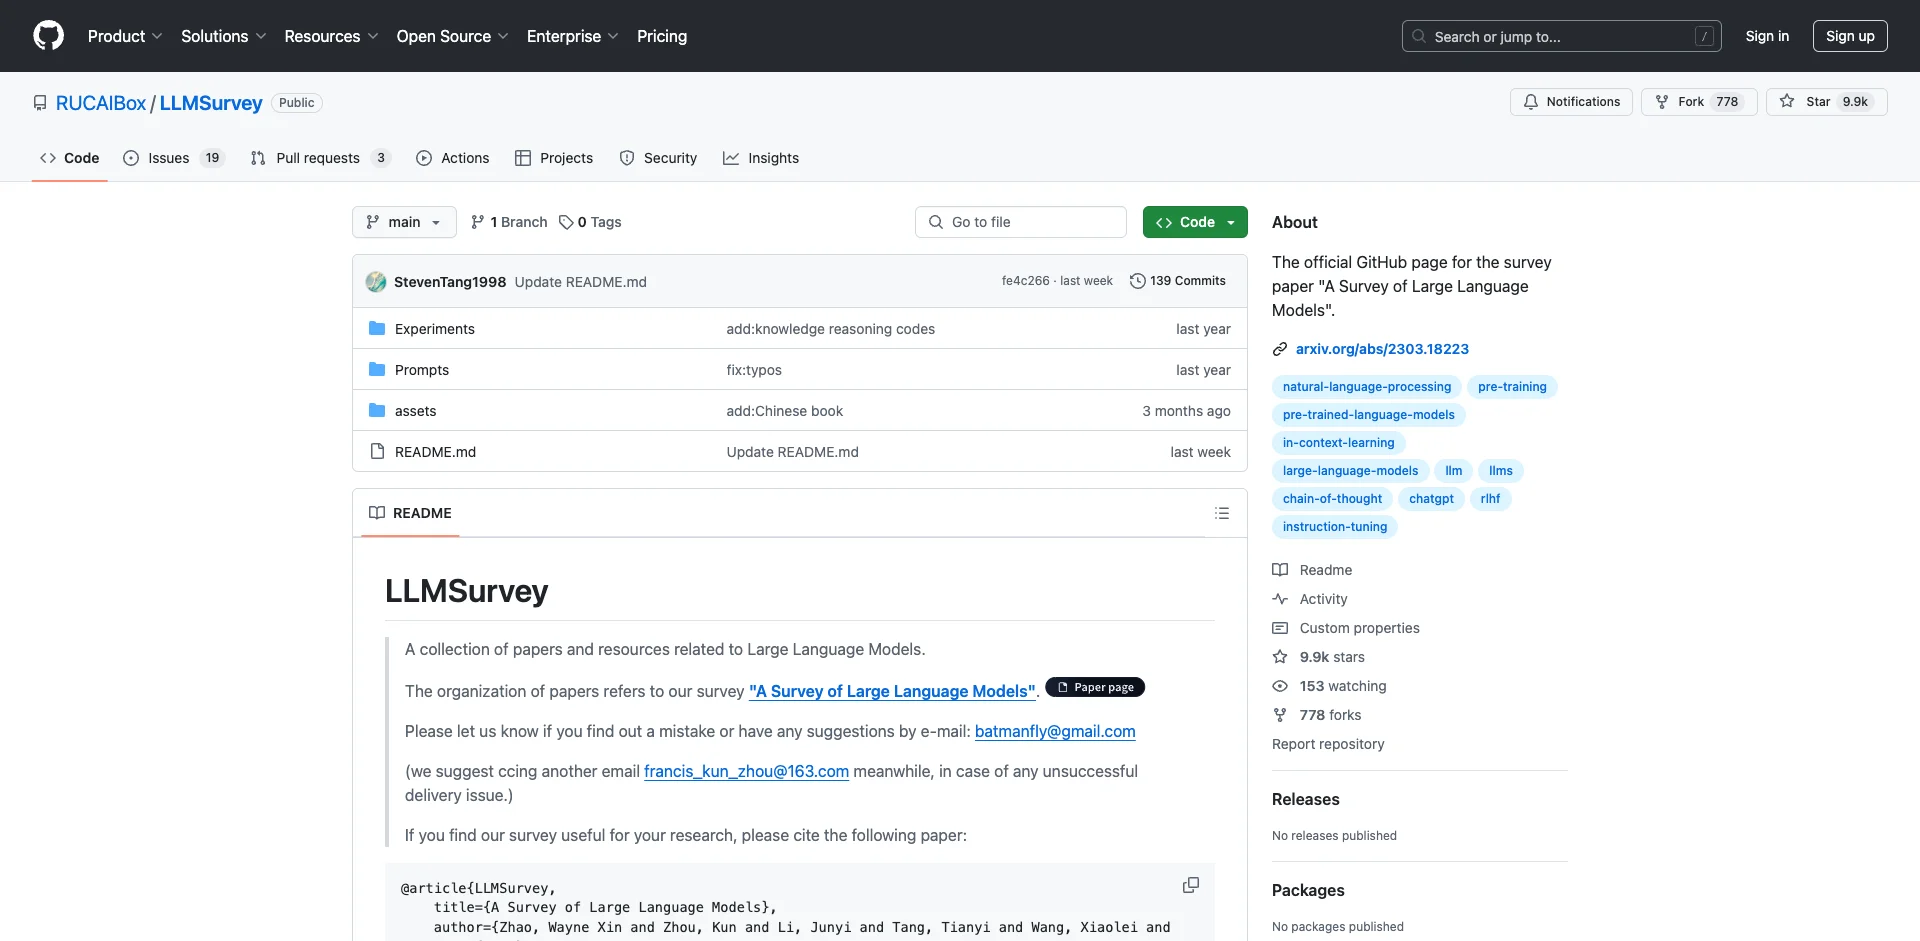Open the Pricing page
This screenshot has height=941, width=1920.
pyautogui.click(x=662, y=36)
